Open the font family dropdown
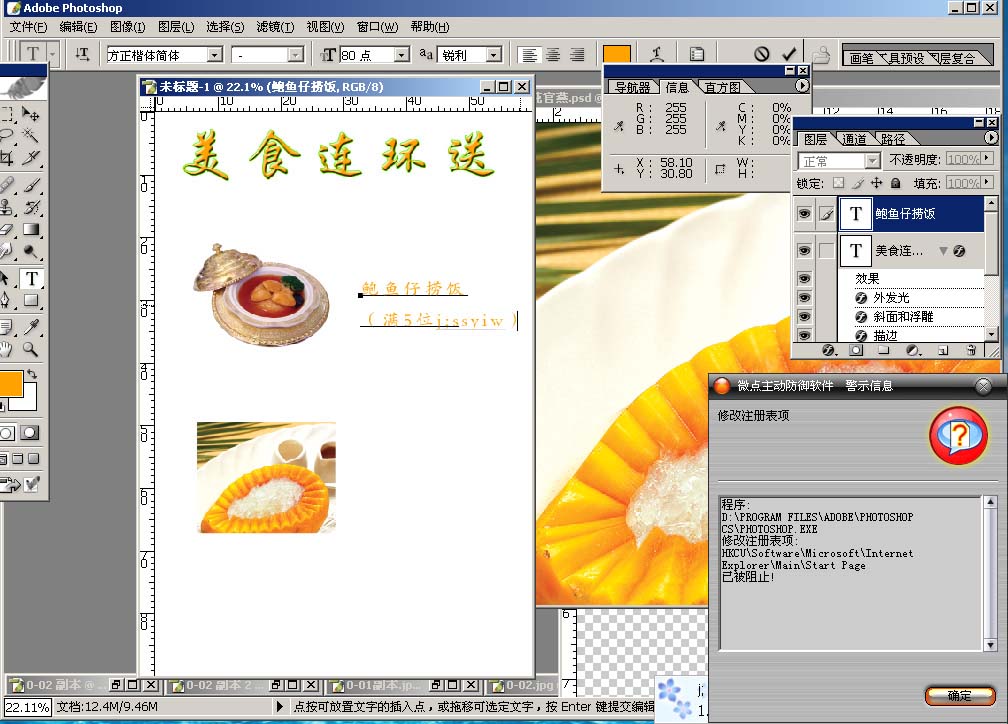This screenshot has height=724, width=1008. [x=215, y=55]
